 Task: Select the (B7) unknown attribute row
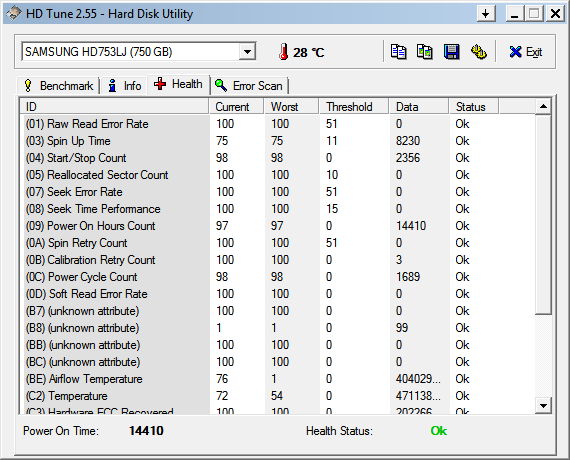278,311
